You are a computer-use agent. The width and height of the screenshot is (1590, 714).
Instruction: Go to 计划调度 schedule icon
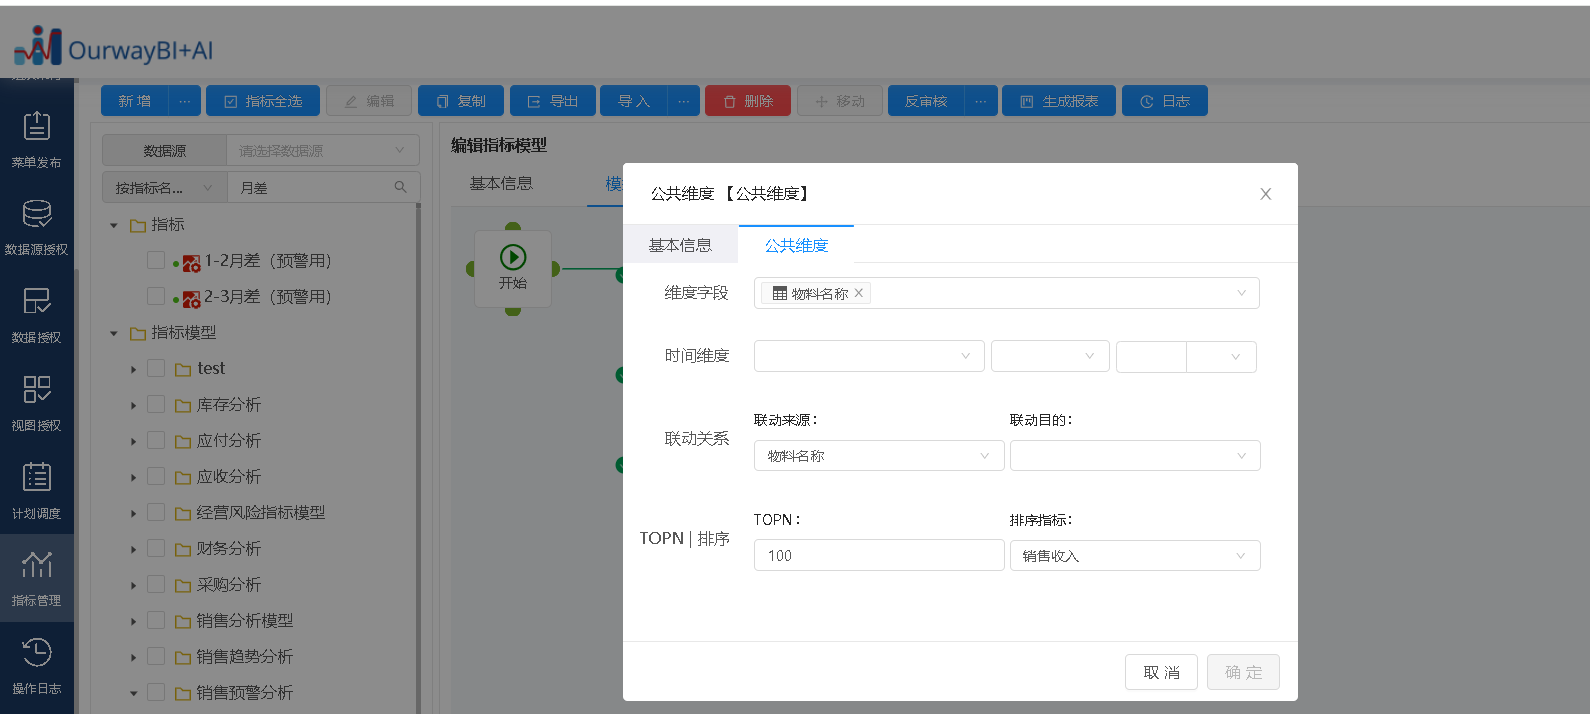[36, 478]
